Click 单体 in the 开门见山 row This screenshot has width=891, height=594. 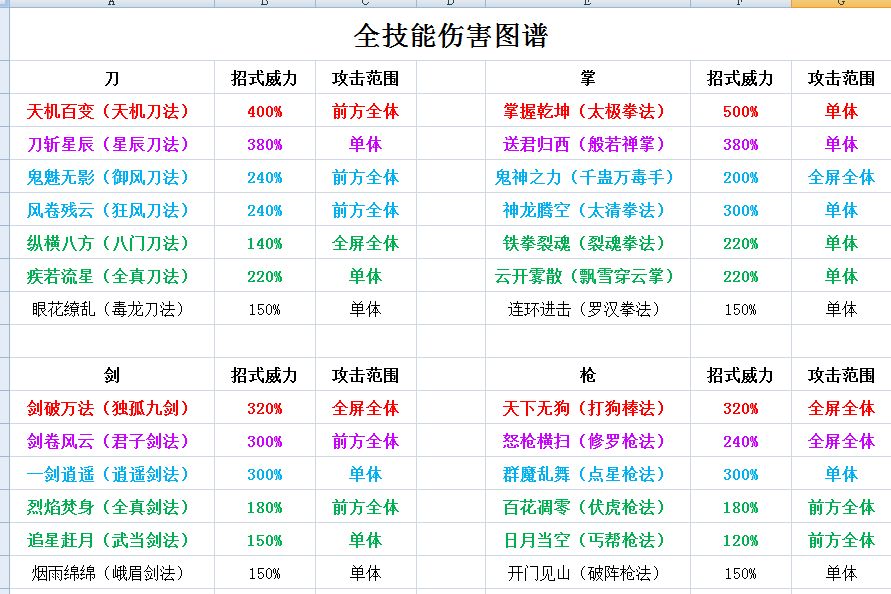point(841,572)
